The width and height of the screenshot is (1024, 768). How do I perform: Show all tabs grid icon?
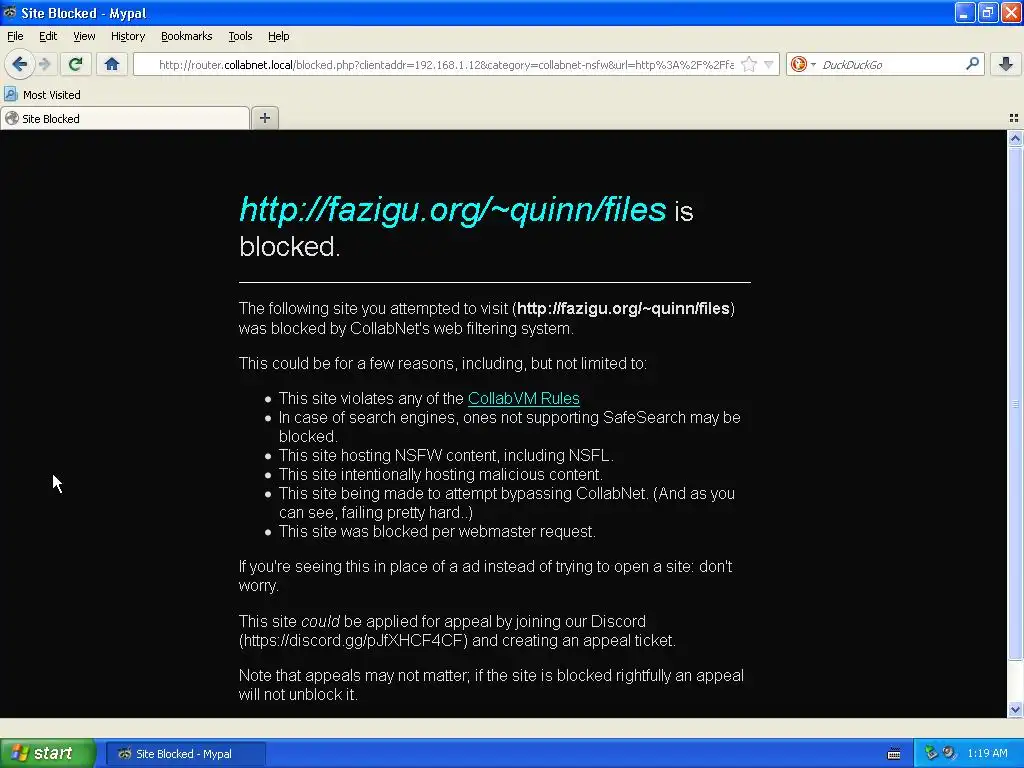(1014, 118)
